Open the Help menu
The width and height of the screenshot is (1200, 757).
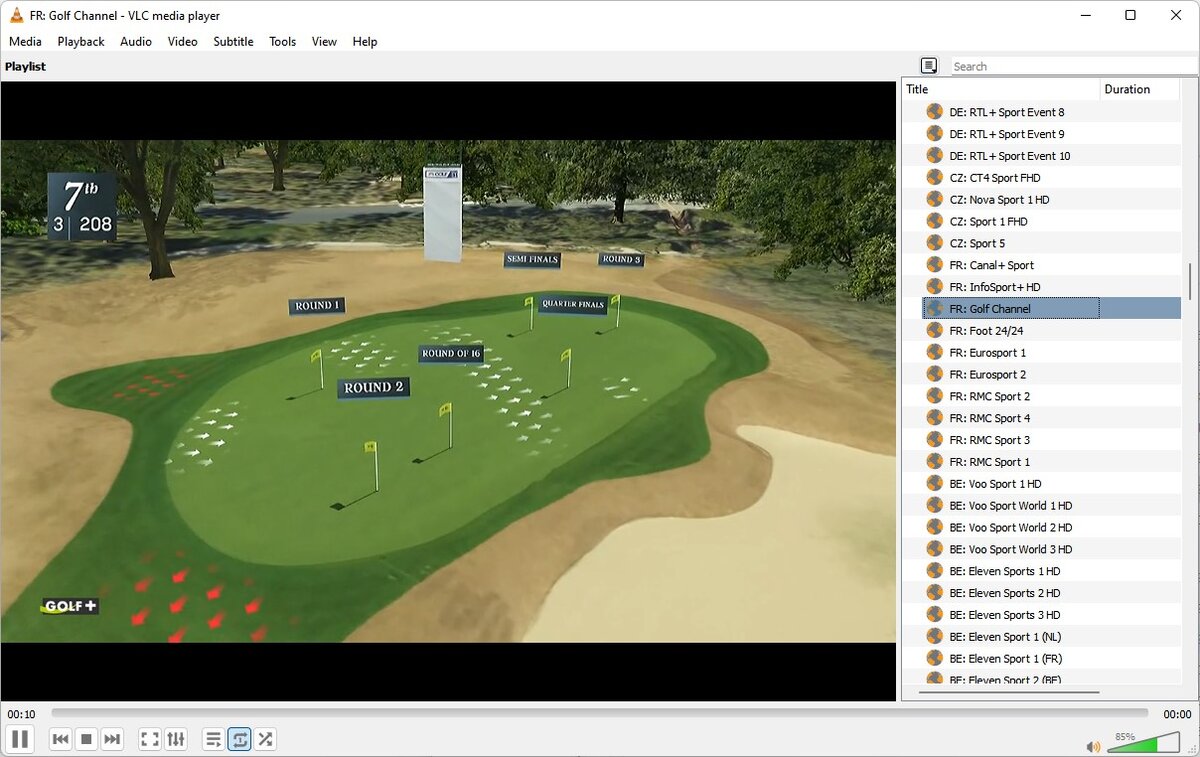point(365,41)
